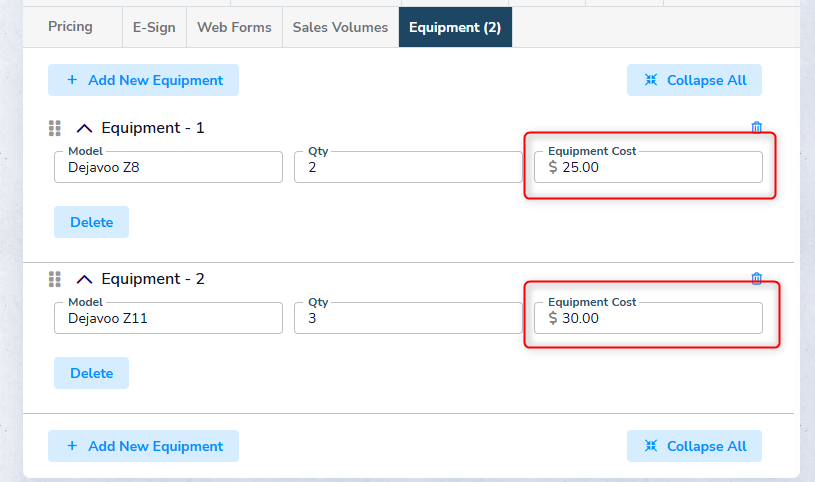Click the Equipment - 2 drag handle icon
The height and width of the screenshot is (482, 815).
click(55, 279)
